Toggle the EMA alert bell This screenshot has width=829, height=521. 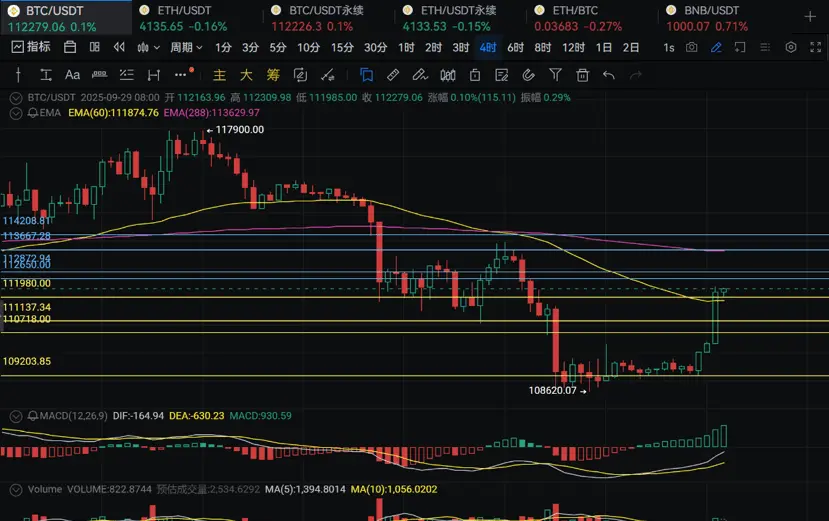(33, 113)
